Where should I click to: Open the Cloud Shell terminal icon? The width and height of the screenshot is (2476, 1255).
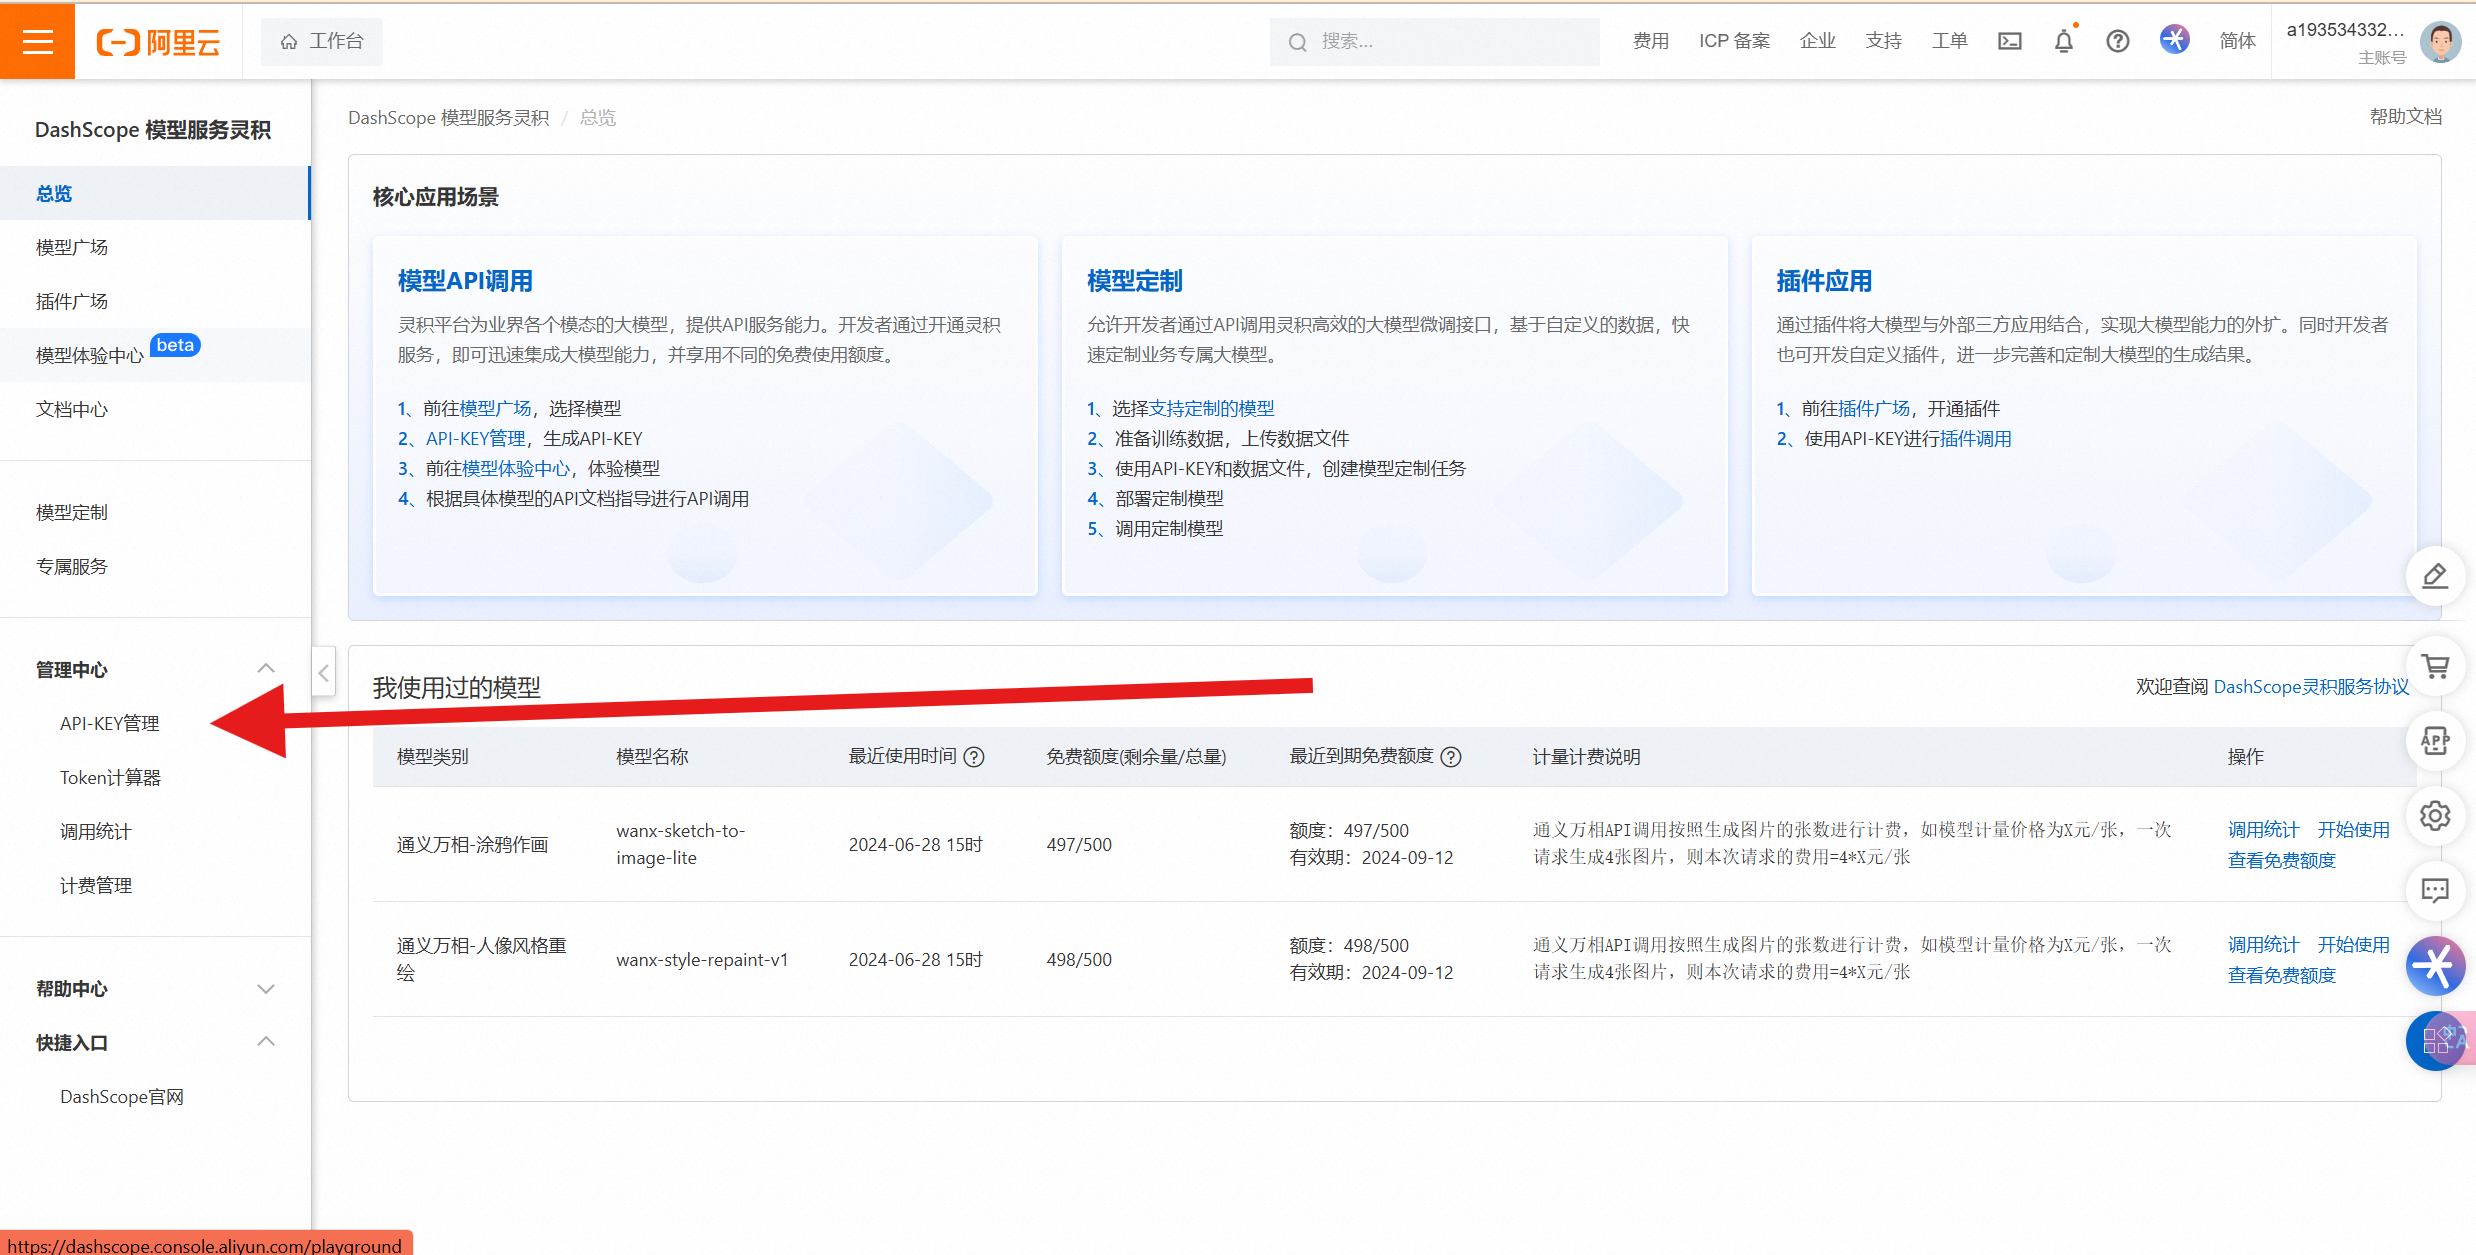2009,41
